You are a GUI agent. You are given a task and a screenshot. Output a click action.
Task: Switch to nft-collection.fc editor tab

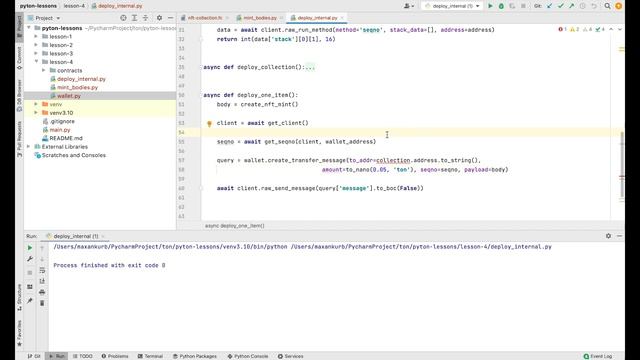click(x=204, y=18)
